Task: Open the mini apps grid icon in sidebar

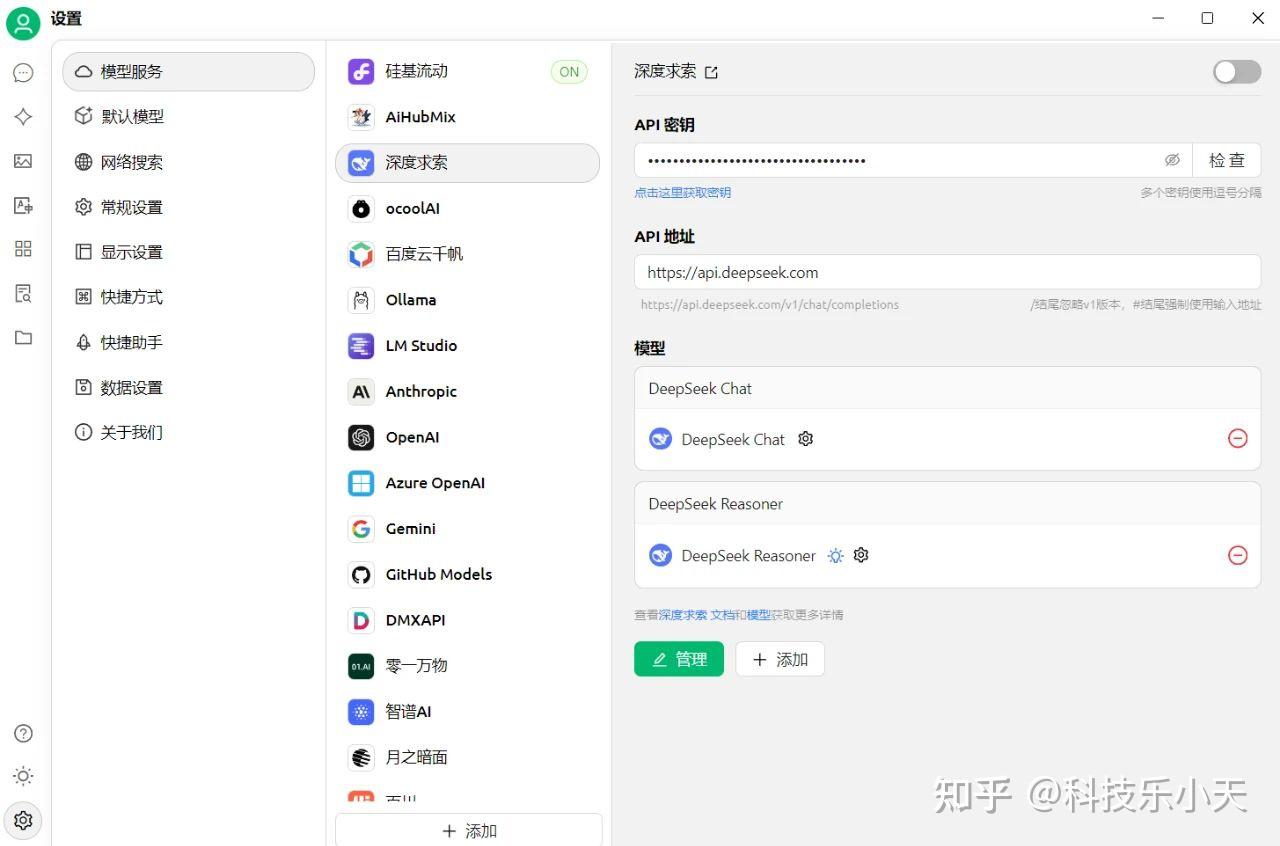Action: click(x=23, y=249)
